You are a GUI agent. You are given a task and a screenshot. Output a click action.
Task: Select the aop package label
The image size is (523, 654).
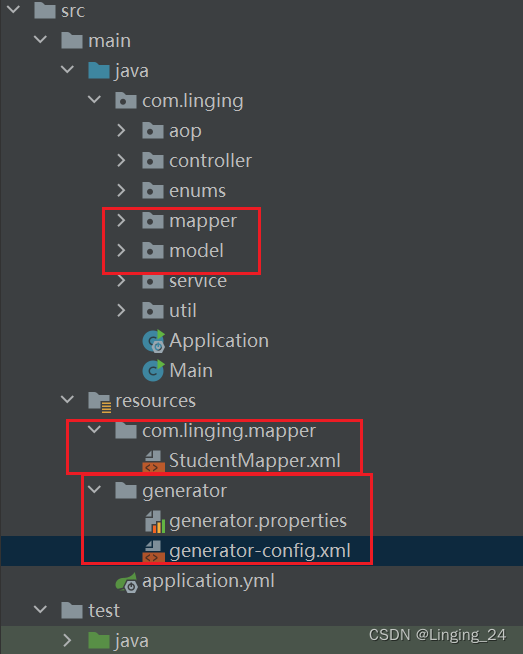coord(185,132)
